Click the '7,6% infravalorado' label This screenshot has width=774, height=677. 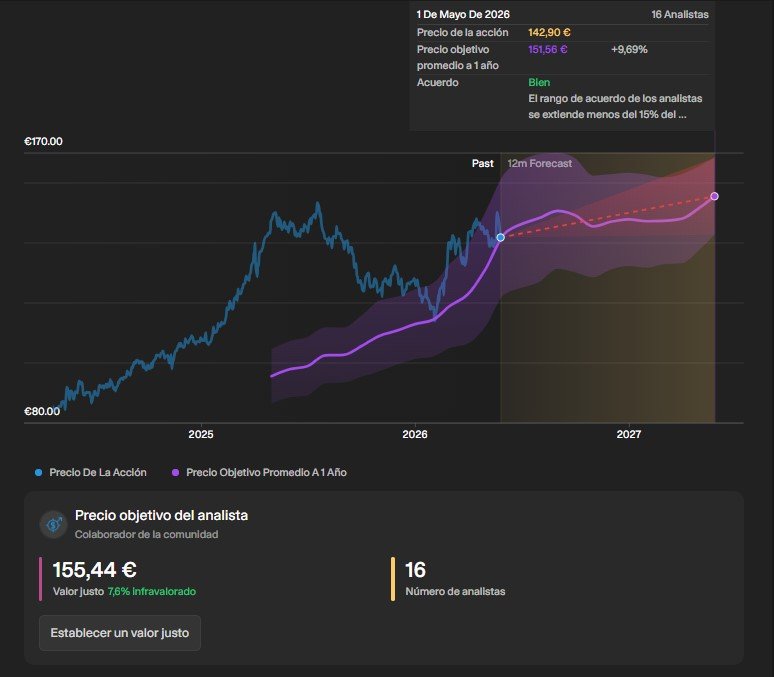(152, 591)
